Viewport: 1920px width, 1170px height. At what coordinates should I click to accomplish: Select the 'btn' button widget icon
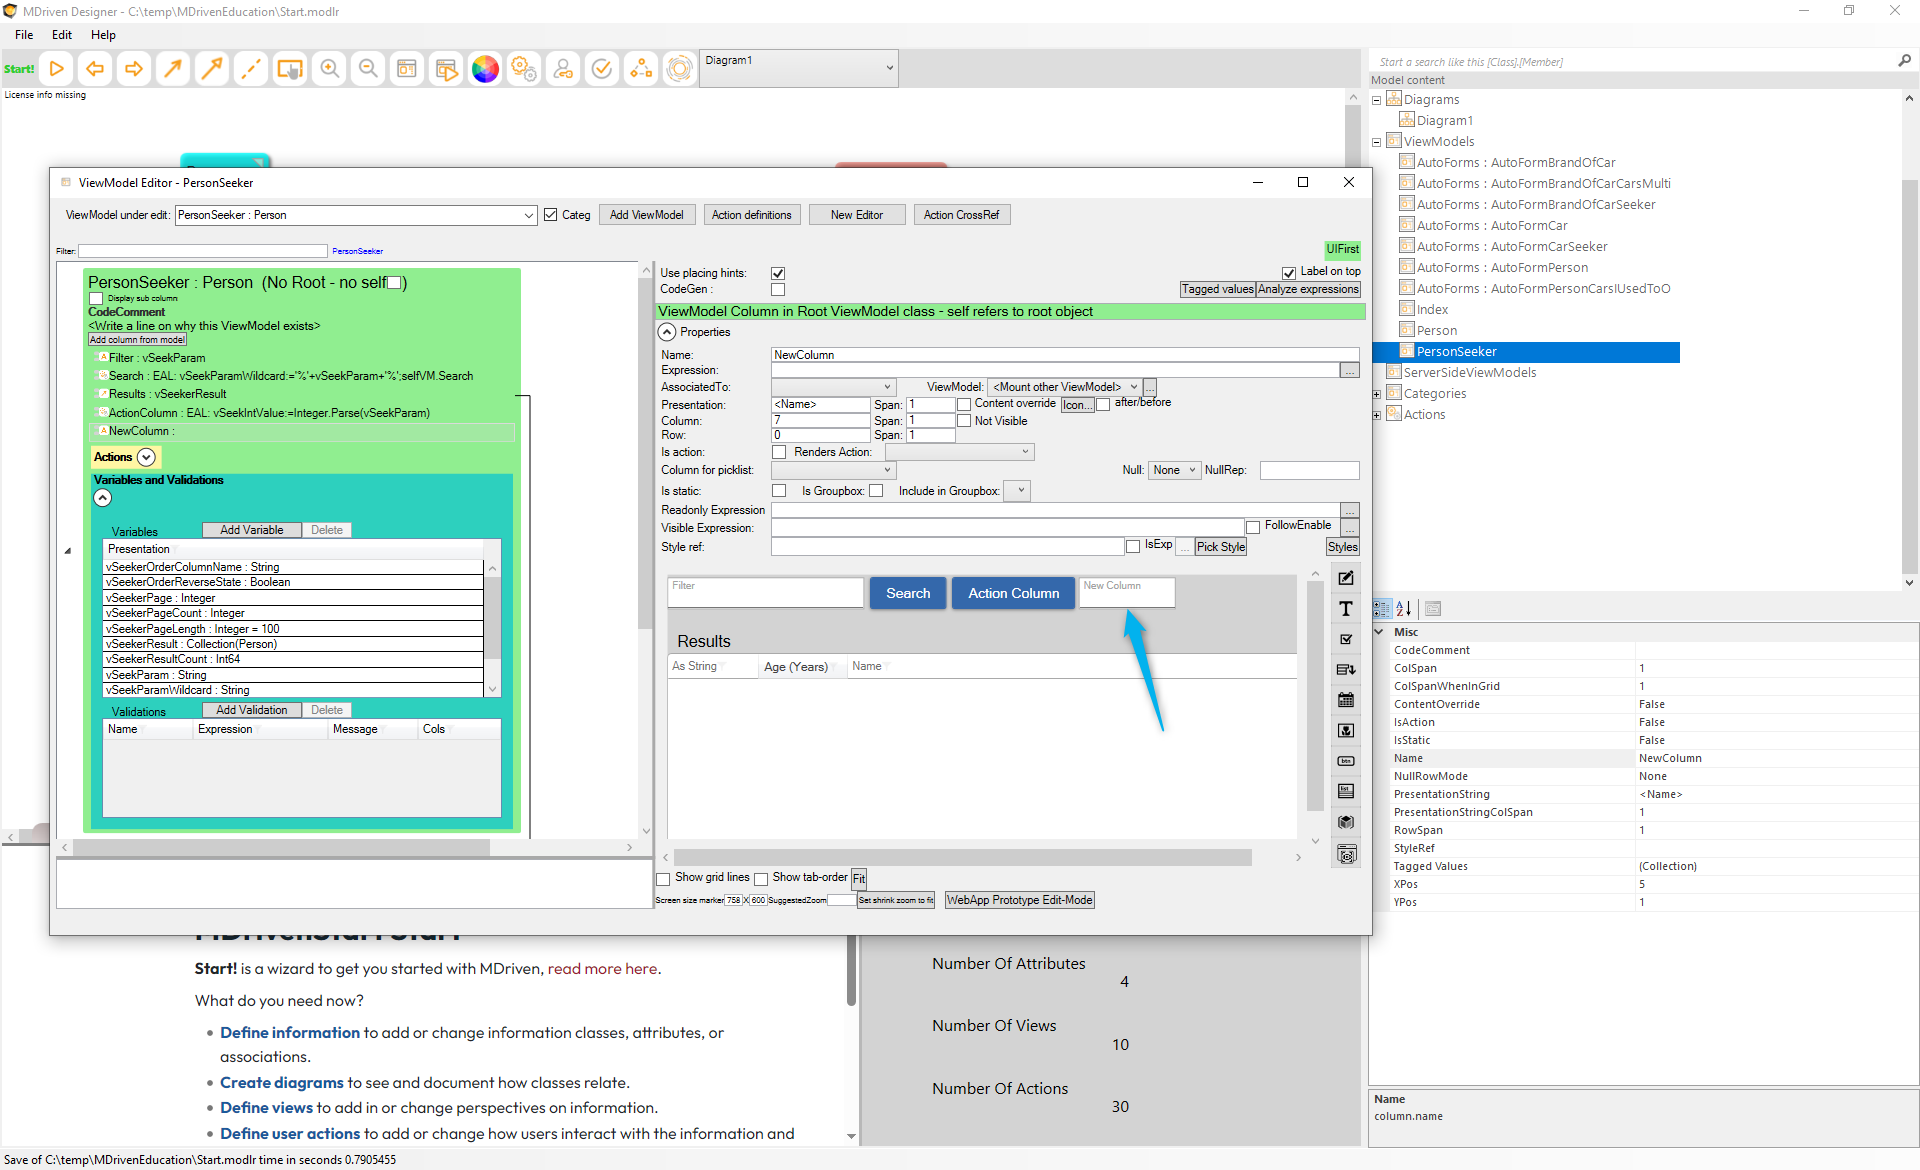tap(1346, 761)
